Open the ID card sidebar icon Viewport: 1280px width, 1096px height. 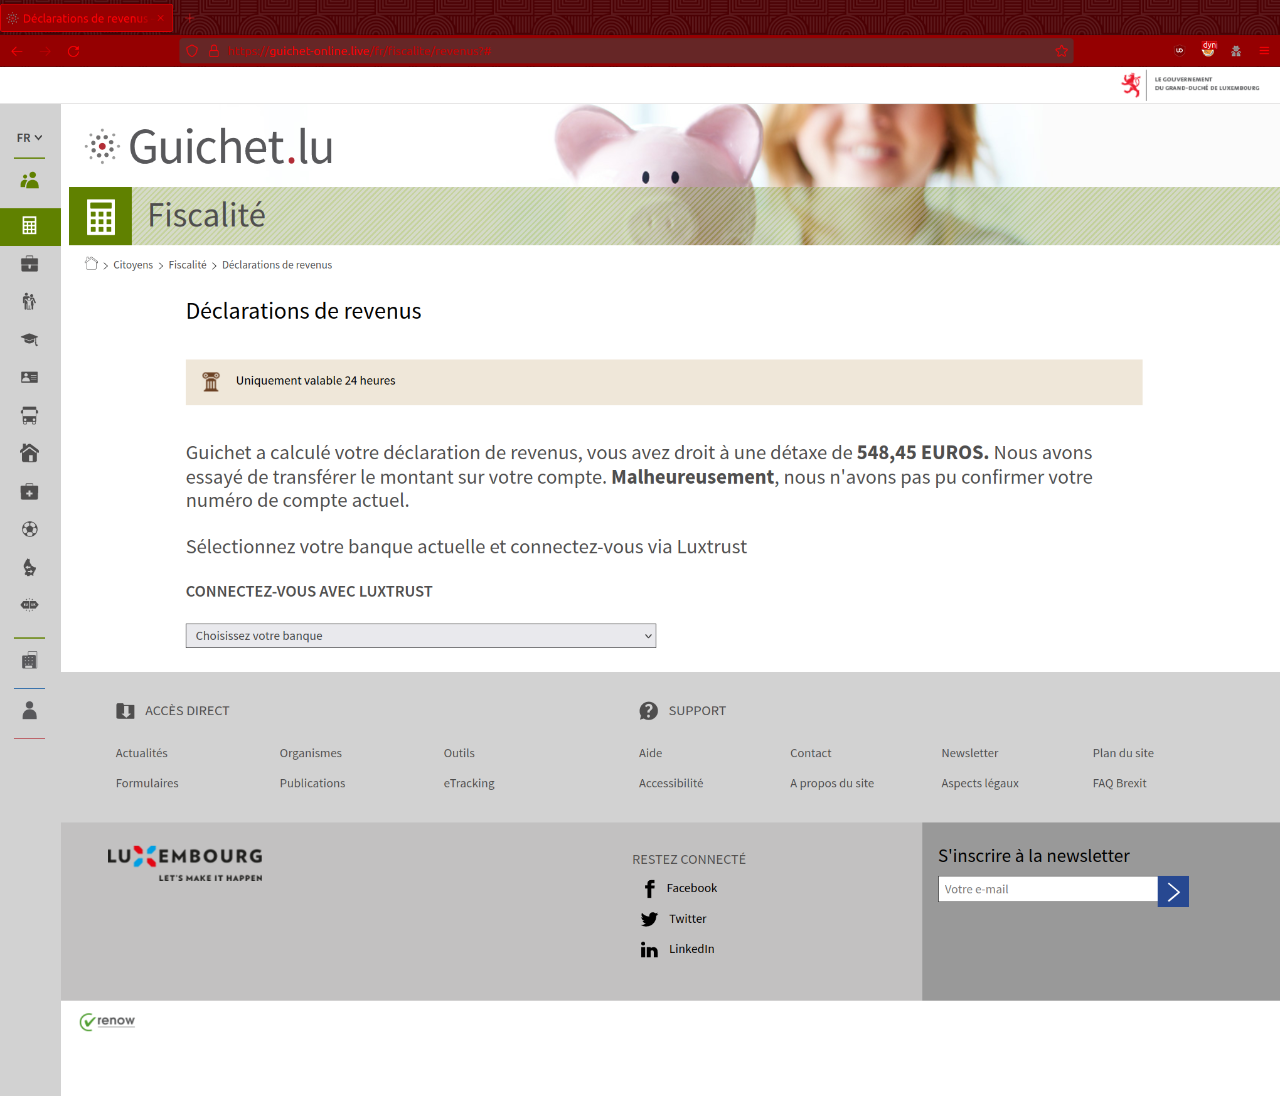(x=30, y=378)
